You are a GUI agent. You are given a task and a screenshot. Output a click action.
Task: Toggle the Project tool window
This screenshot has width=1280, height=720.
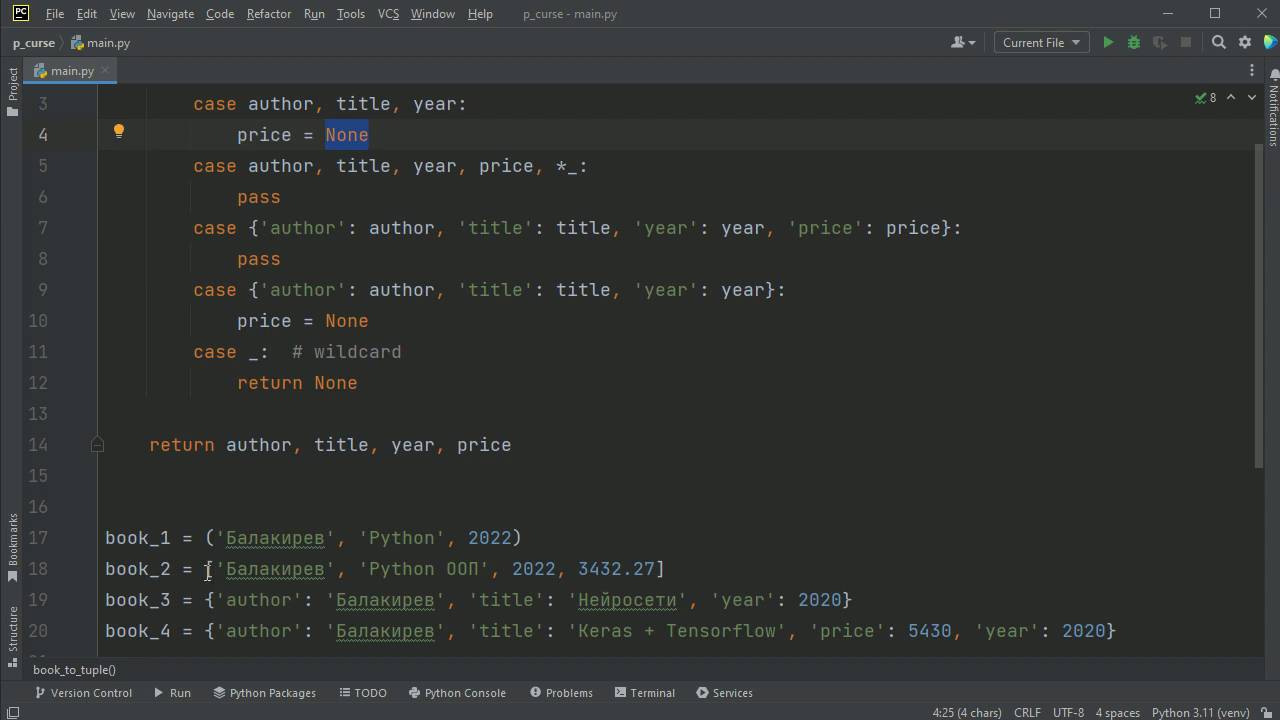pos(13,90)
